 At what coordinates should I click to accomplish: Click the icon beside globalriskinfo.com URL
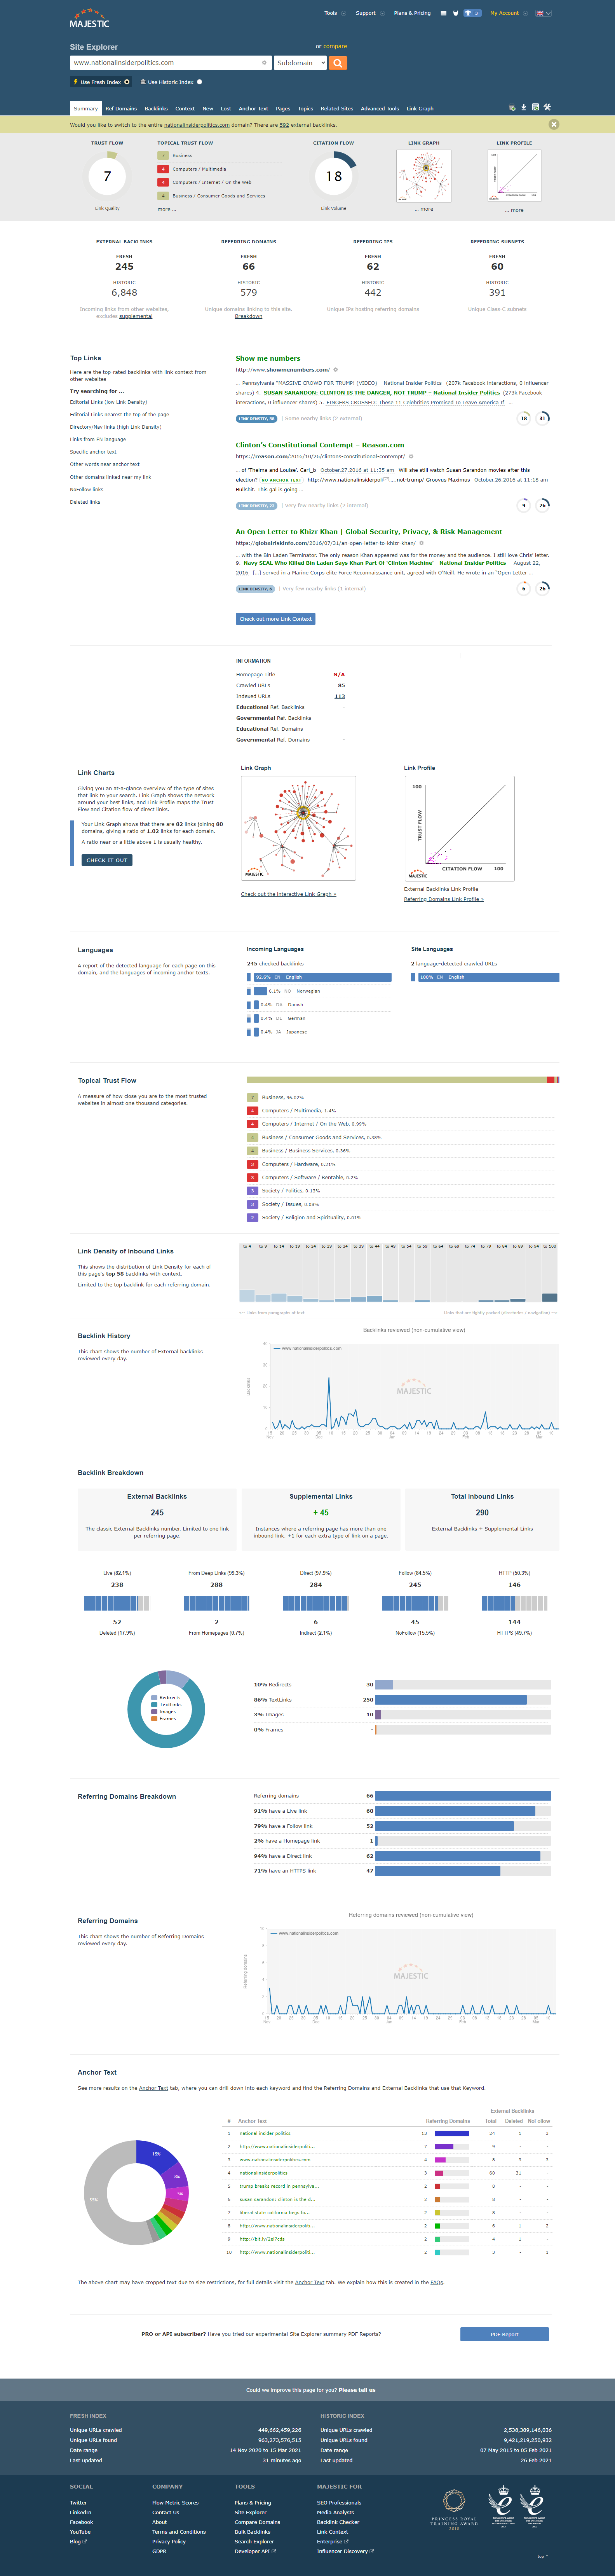[421, 543]
